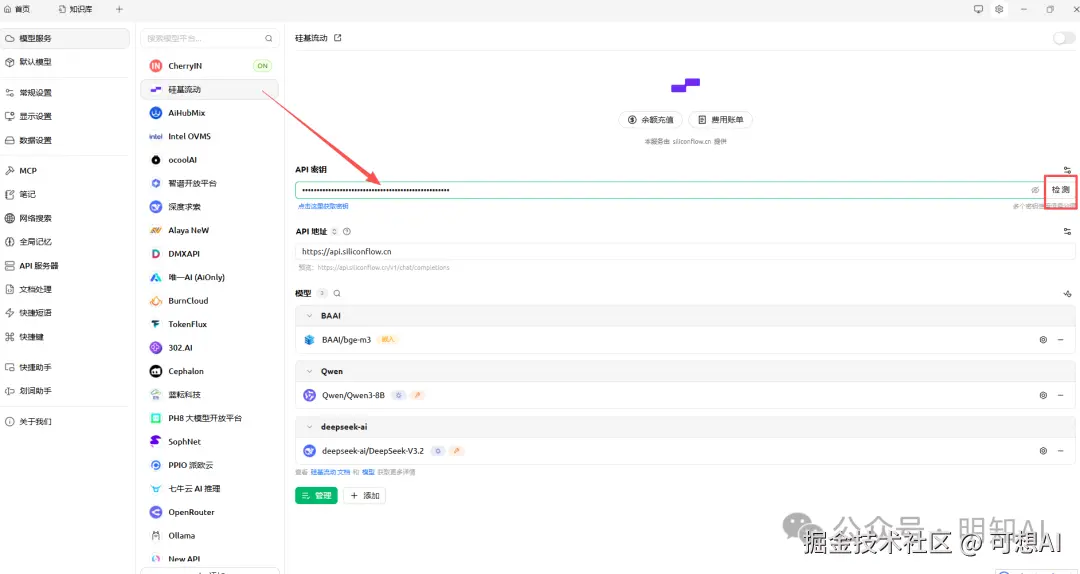Select the 唯一AI (AiOnly) provider
Screen dimensions: 1080x574
(x=209, y=277)
